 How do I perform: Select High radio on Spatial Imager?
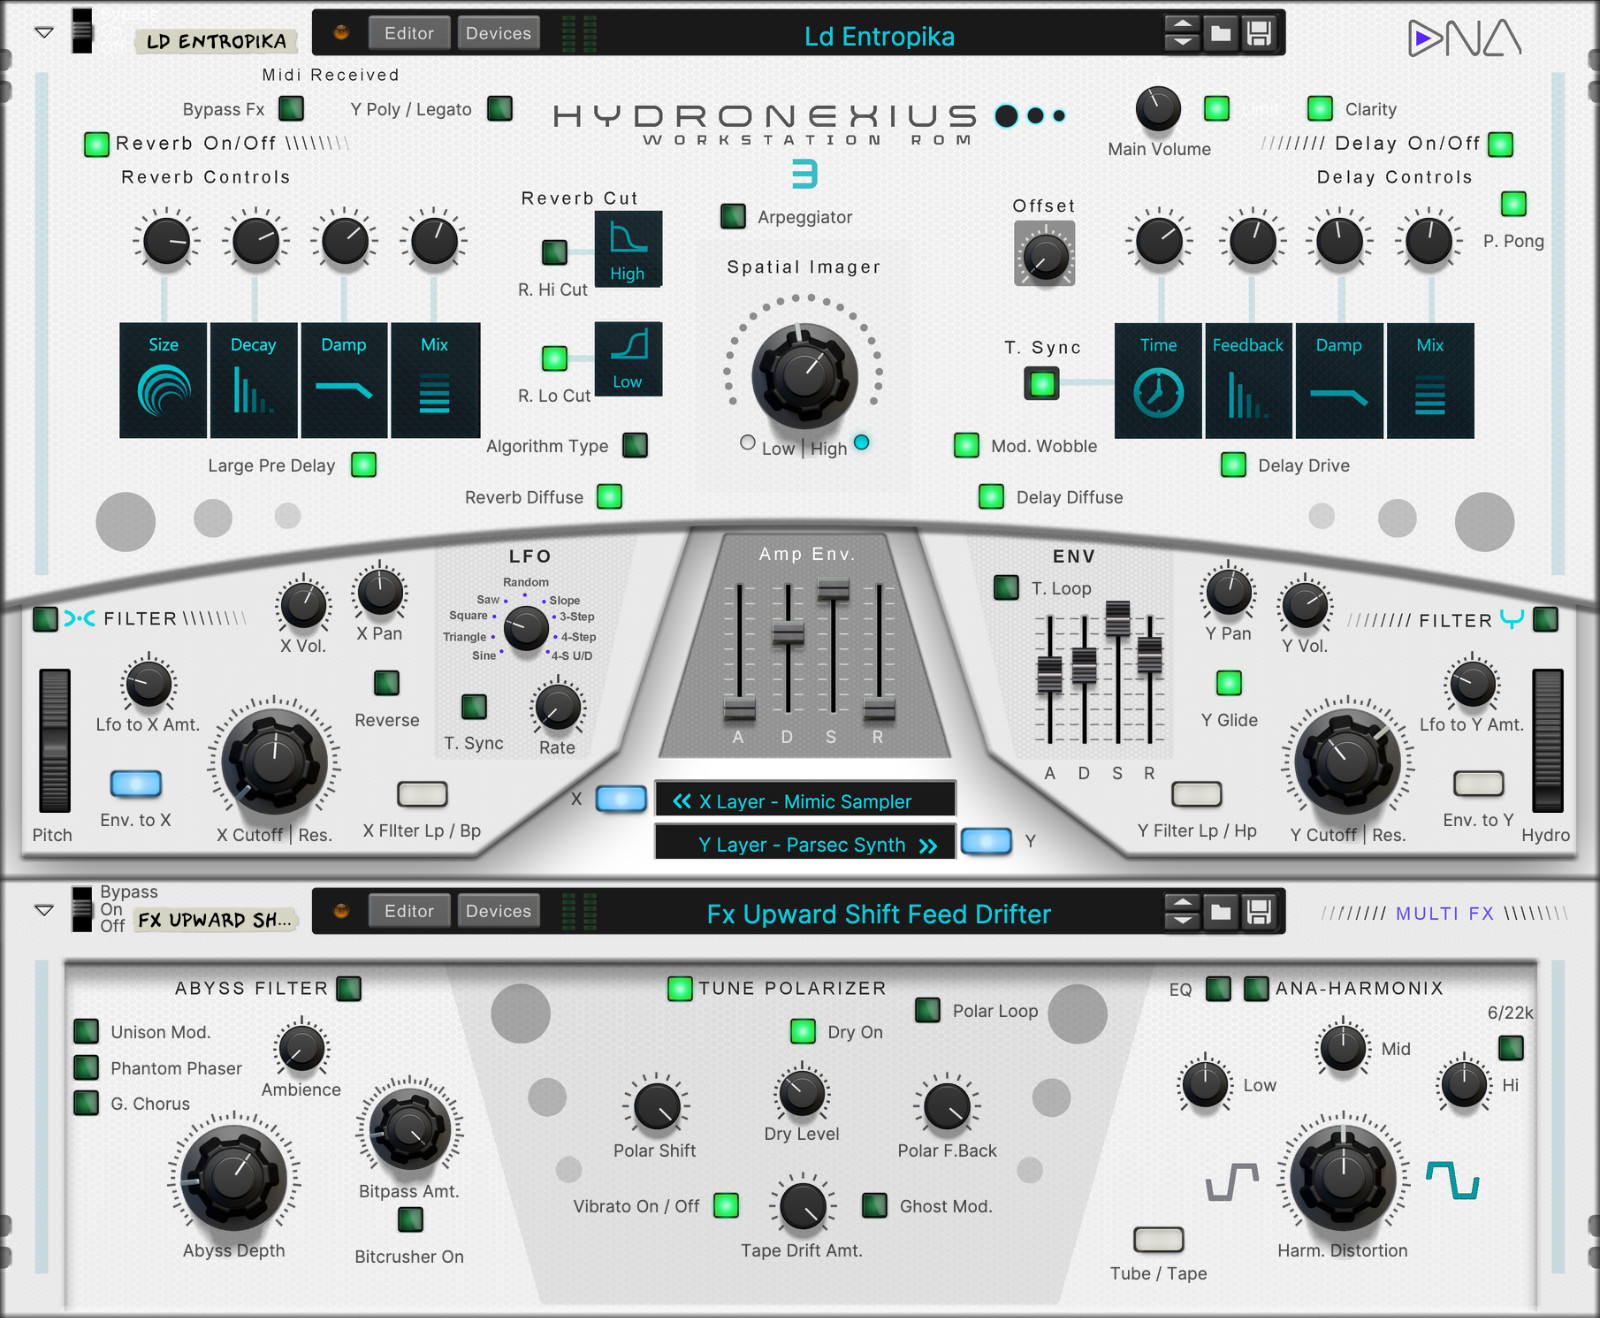click(862, 442)
